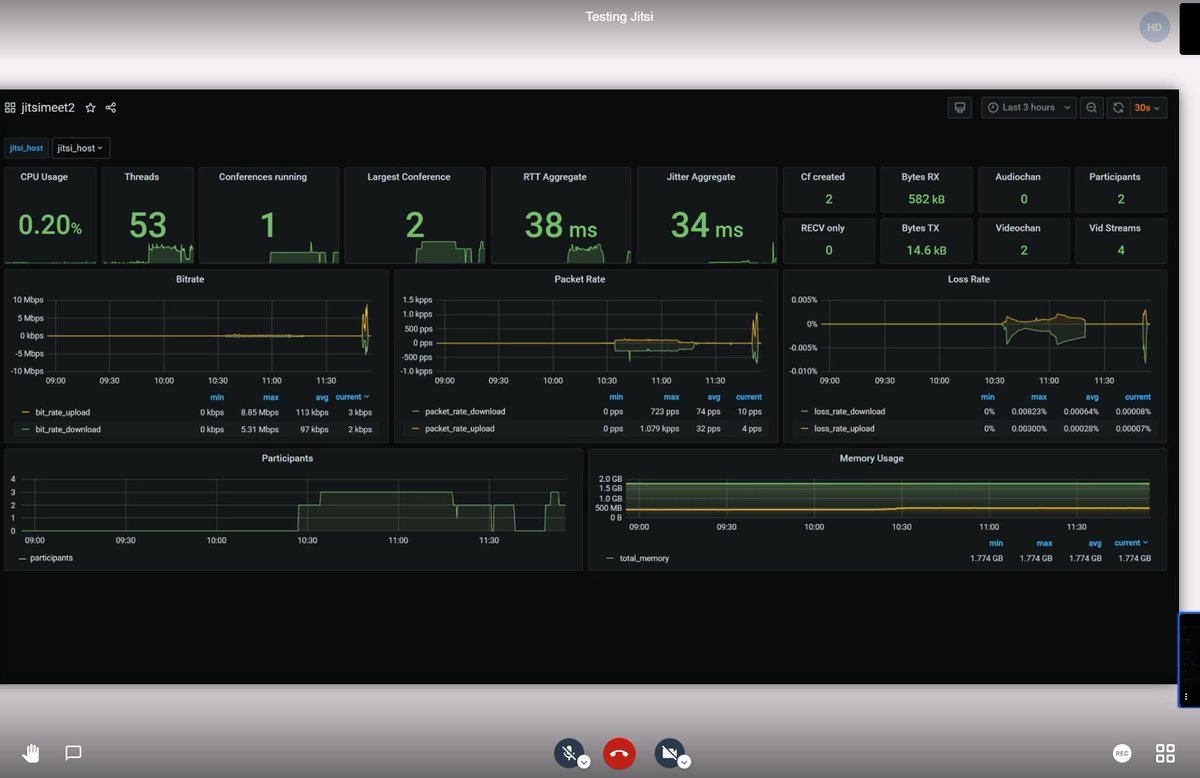Image resolution: width=1200 pixels, height=778 pixels.
Task: Open the Videochan panel title
Action: (1018, 228)
